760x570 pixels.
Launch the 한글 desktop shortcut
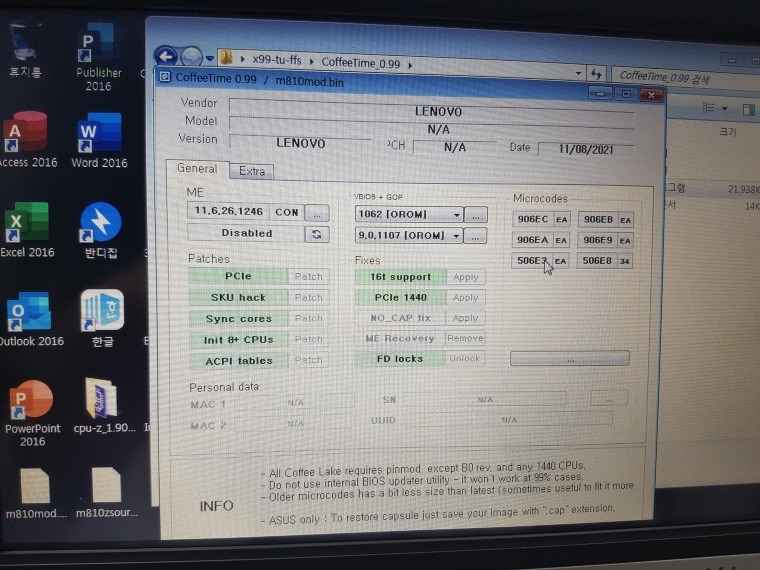click(102, 318)
